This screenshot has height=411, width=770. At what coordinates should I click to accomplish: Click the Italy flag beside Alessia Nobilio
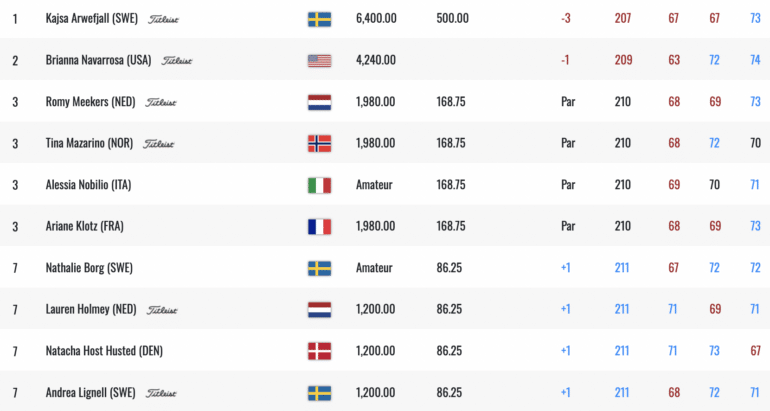click(x=319, y=185)
